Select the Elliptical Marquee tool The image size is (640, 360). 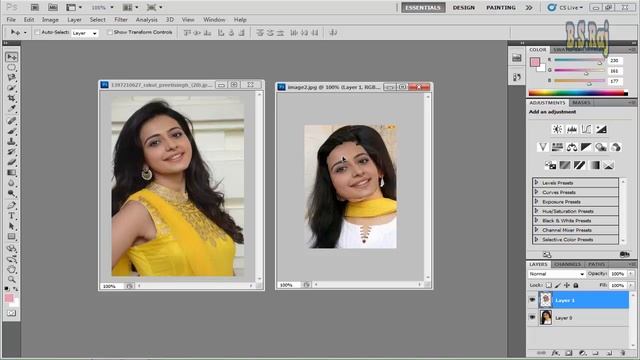(11, 67)
